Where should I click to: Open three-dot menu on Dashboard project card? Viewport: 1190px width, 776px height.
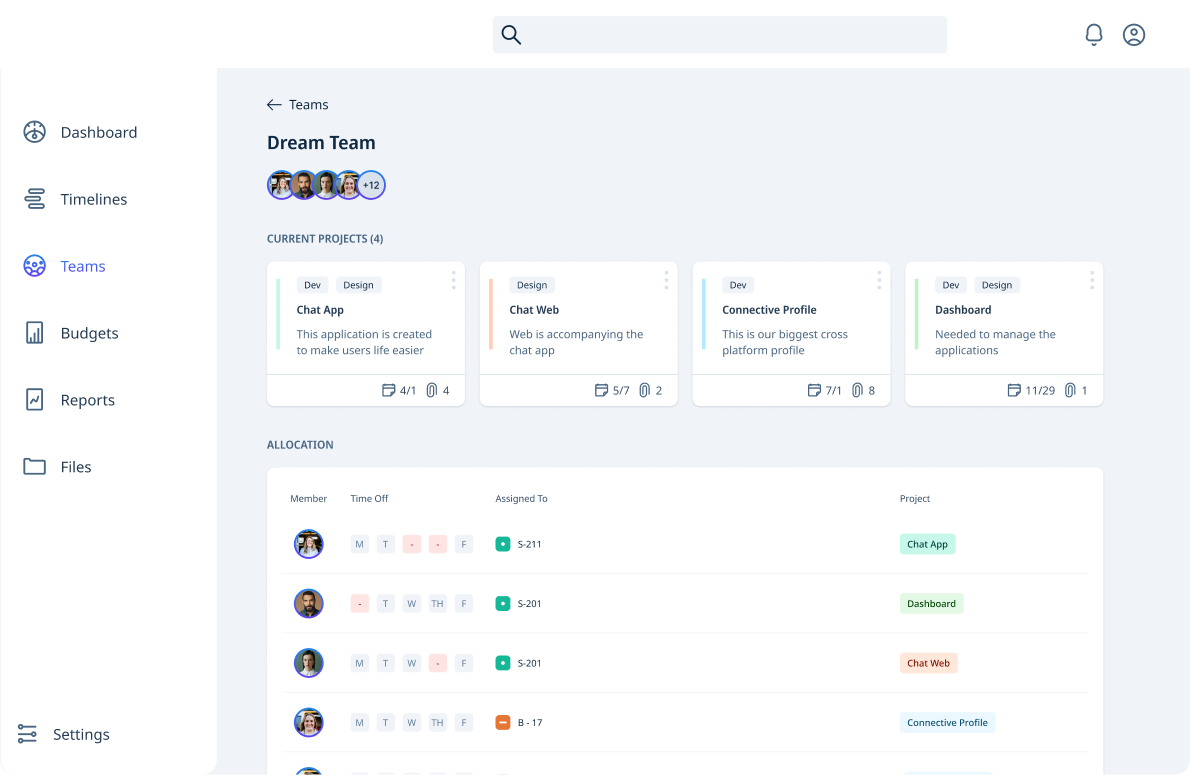[1092, 280]
